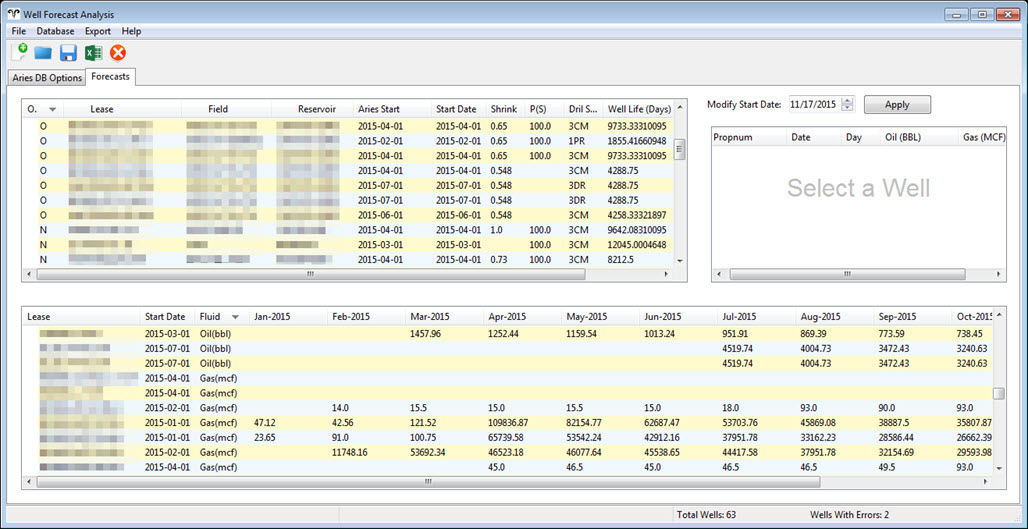Open the Help menu

pos(131,31)
